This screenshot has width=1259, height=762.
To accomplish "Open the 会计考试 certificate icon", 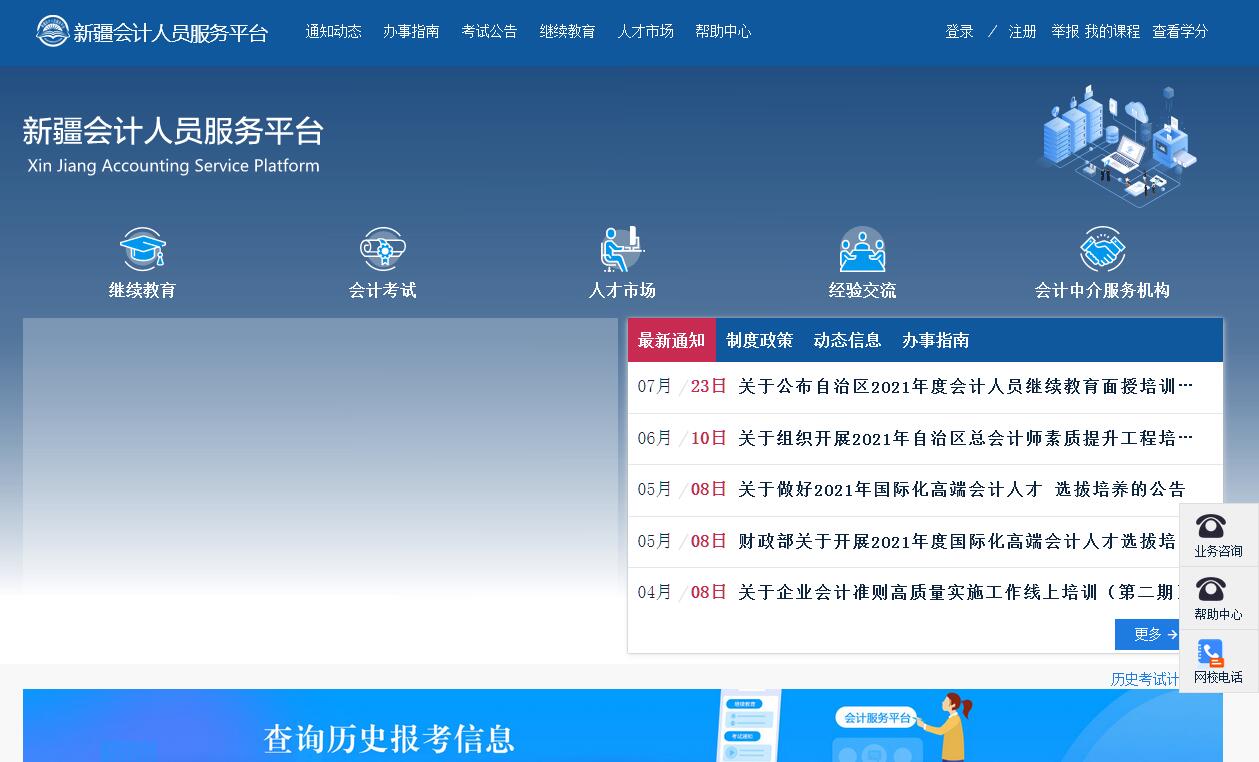I will click(382, 249).
